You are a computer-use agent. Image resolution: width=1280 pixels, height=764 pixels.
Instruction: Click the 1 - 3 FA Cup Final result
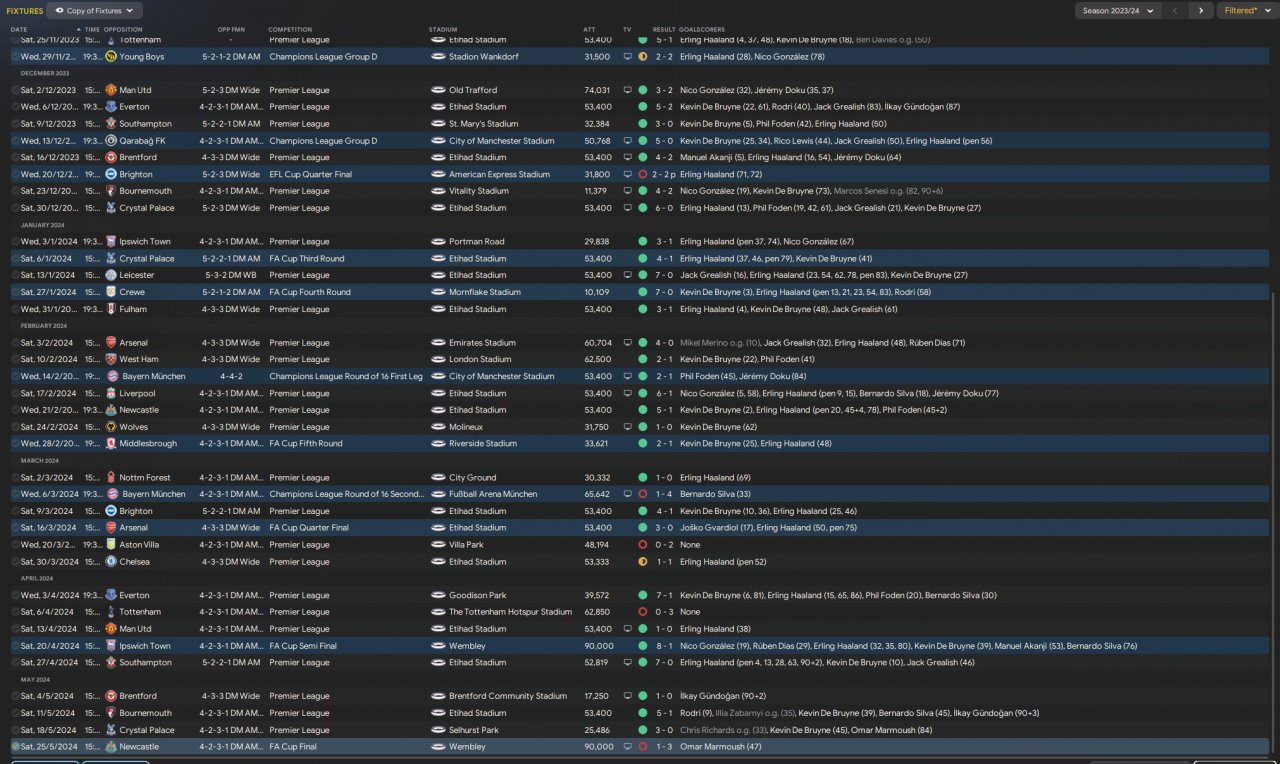[664, 746]
